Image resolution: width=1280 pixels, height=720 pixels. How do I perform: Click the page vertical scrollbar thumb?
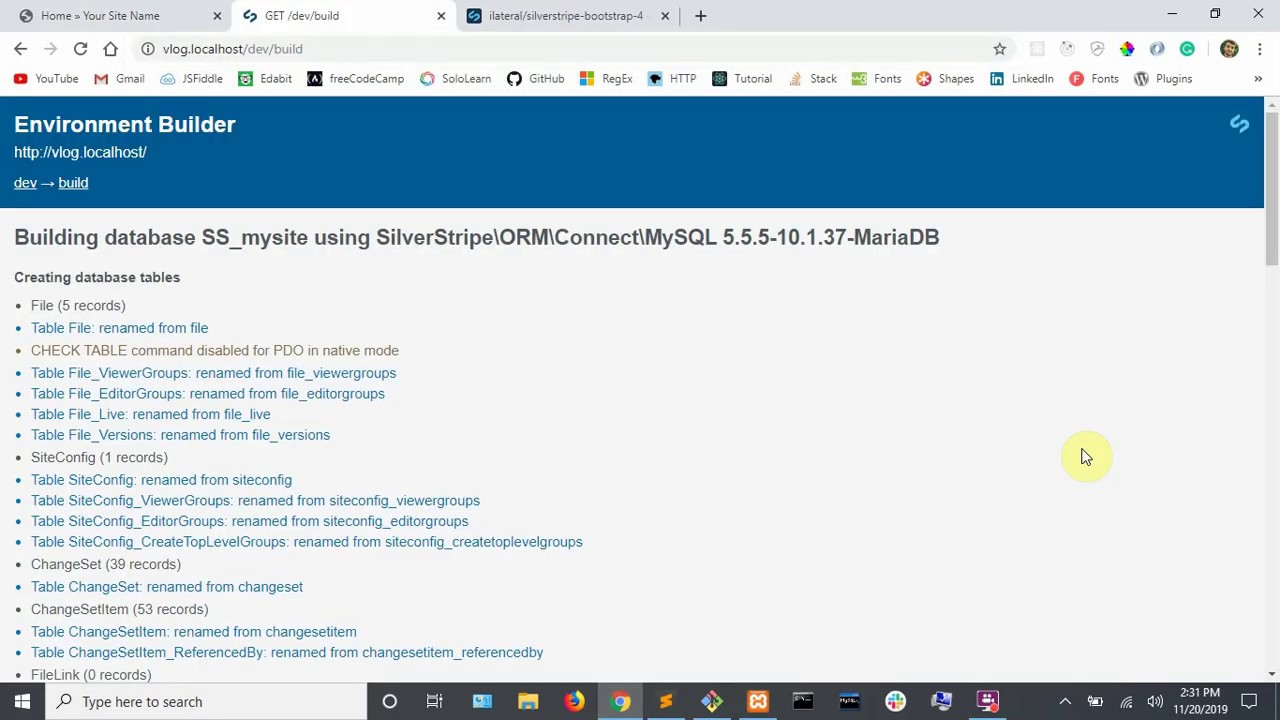coord(1272,190)
